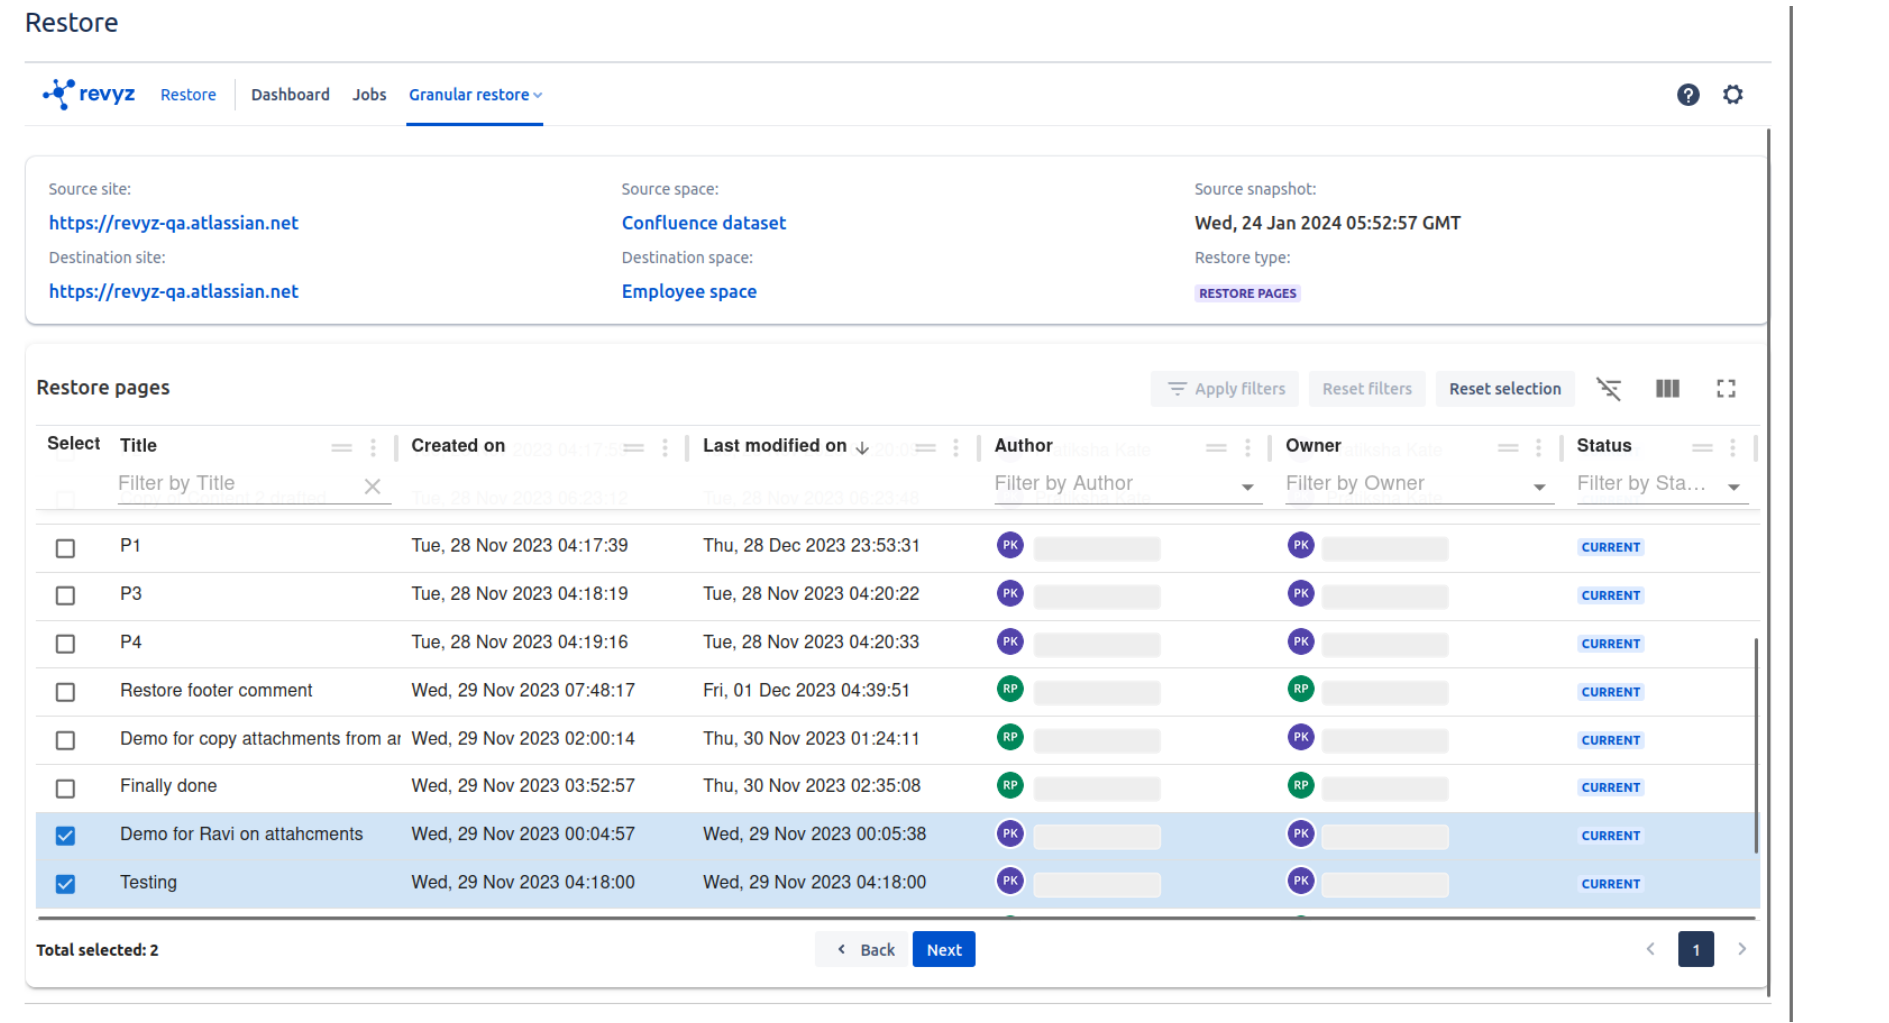Click the Reset filters button
The height and width of the screenshot is (1023, 1889).
point(1367,389)
